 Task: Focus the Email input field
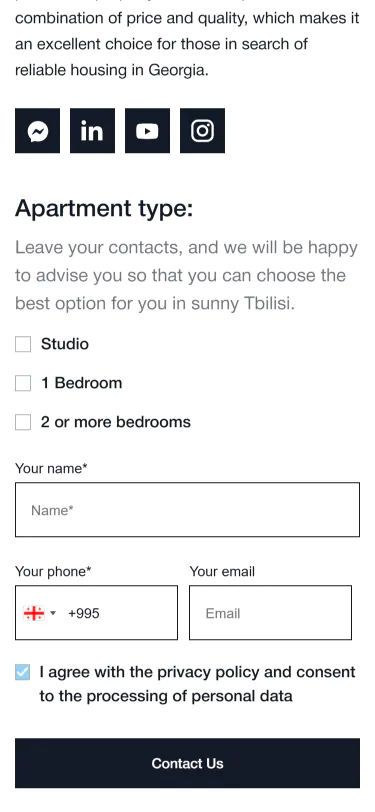[x=270, y=613]
